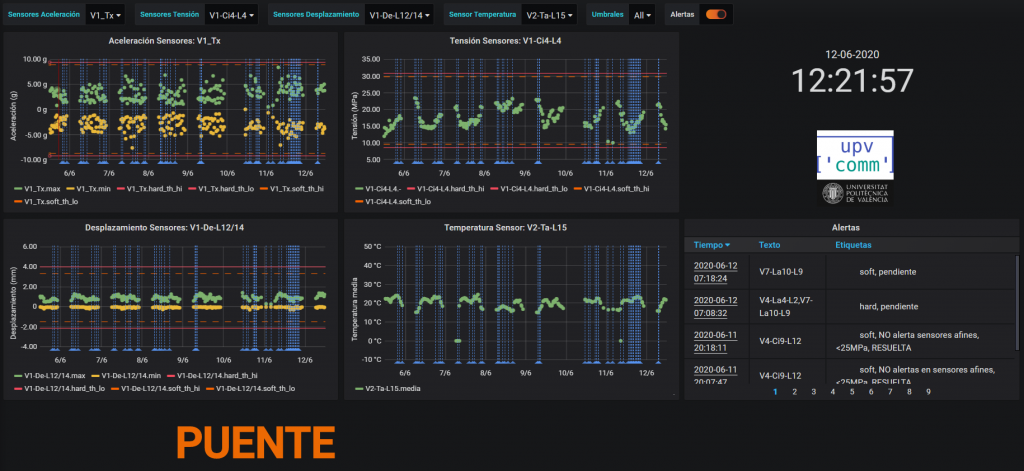
Task: Open the Tensión Sensores: V1-Ci4-L4 panel title menu
Action: coord(505,41)
